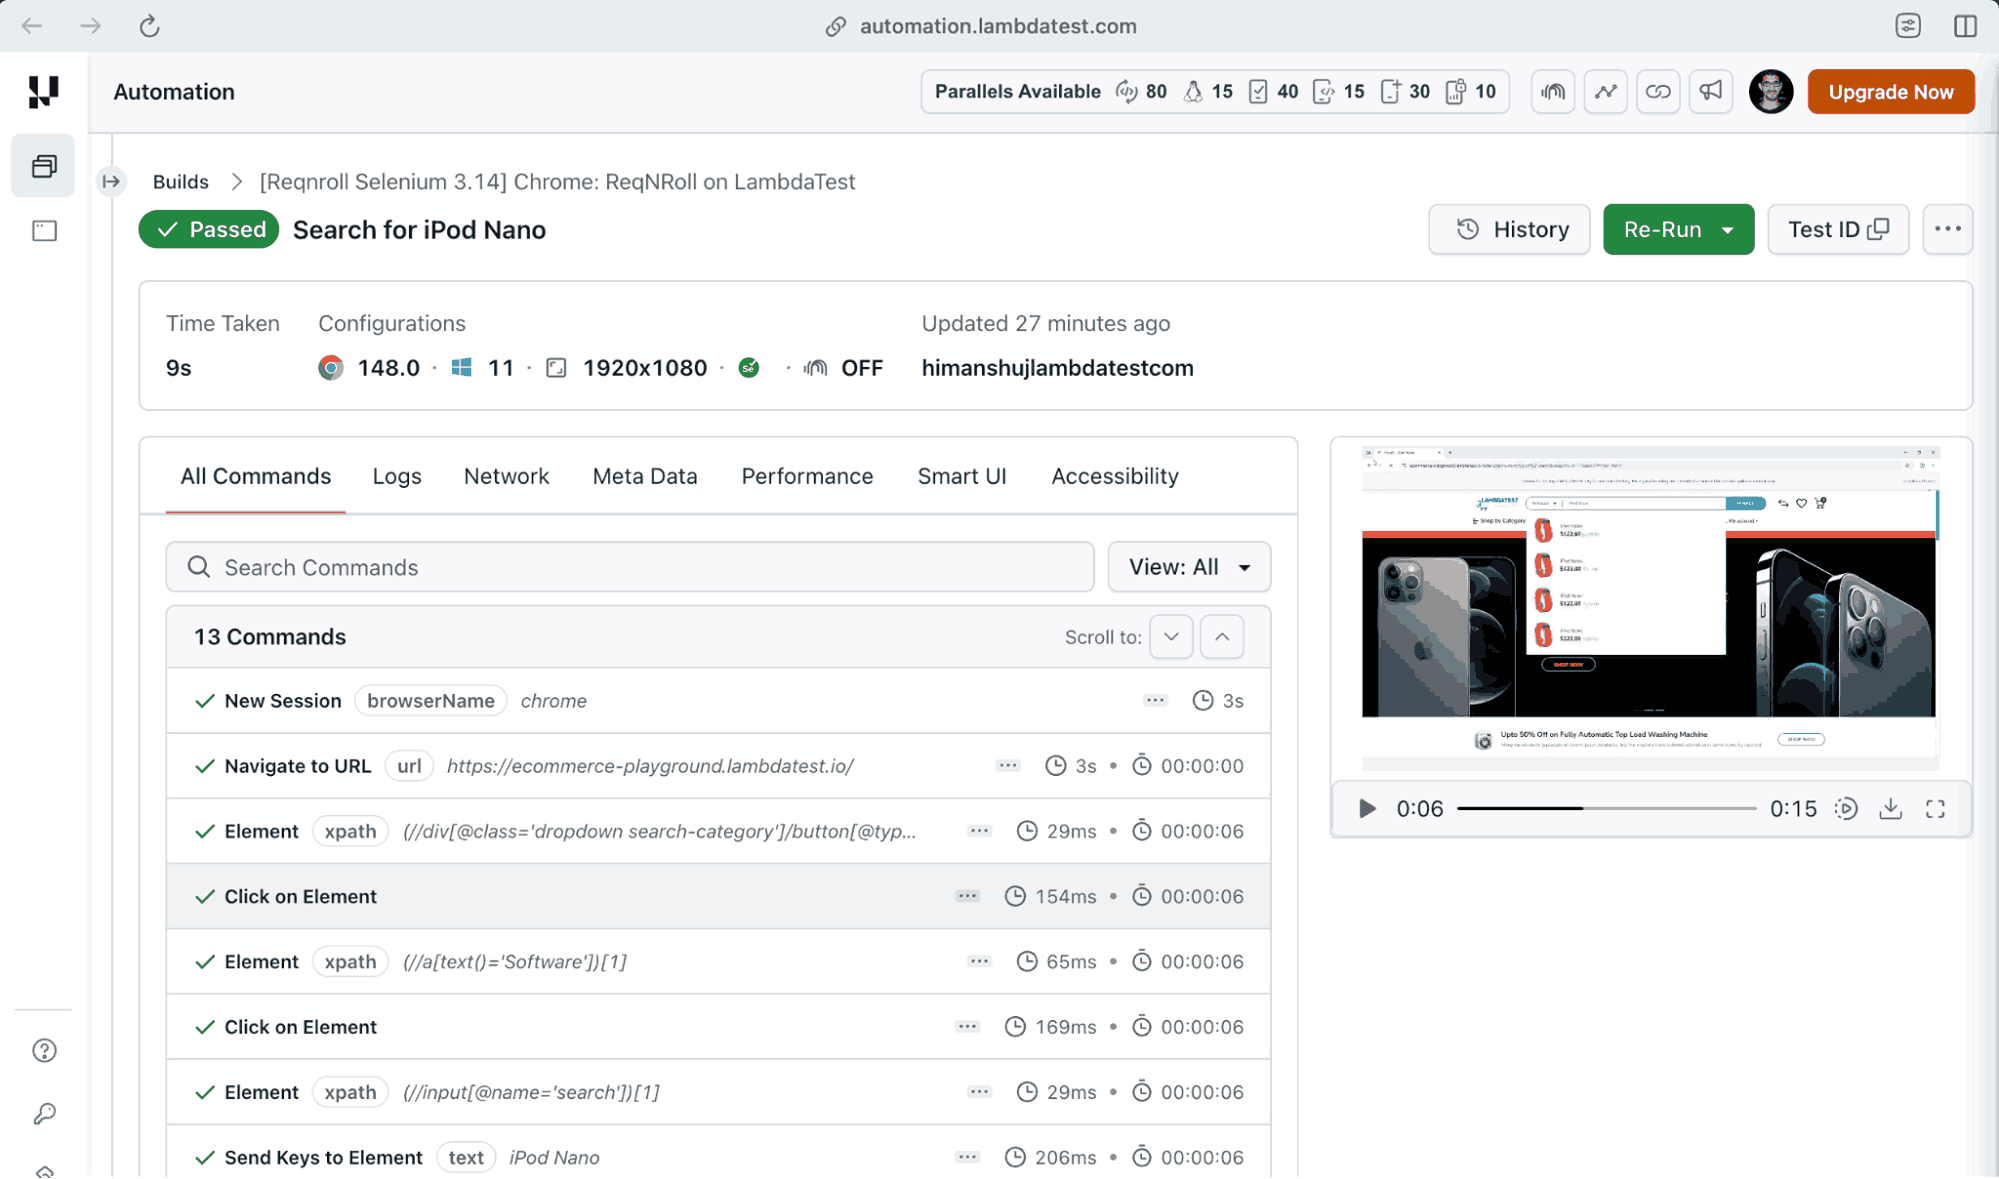Click the integrations link icon in the header
The height and width of the screenshot is (1179, 1999).
tap(1659, 91)
